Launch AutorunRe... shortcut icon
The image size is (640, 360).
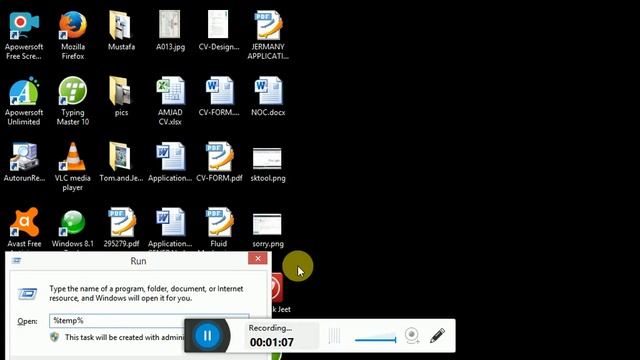(x=24, y=162)
